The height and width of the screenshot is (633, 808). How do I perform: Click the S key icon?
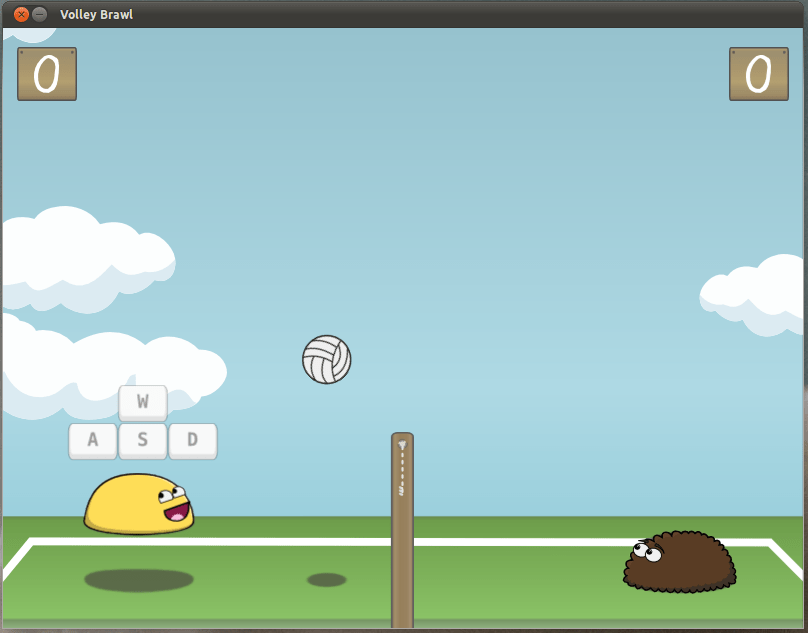(143, 441)
